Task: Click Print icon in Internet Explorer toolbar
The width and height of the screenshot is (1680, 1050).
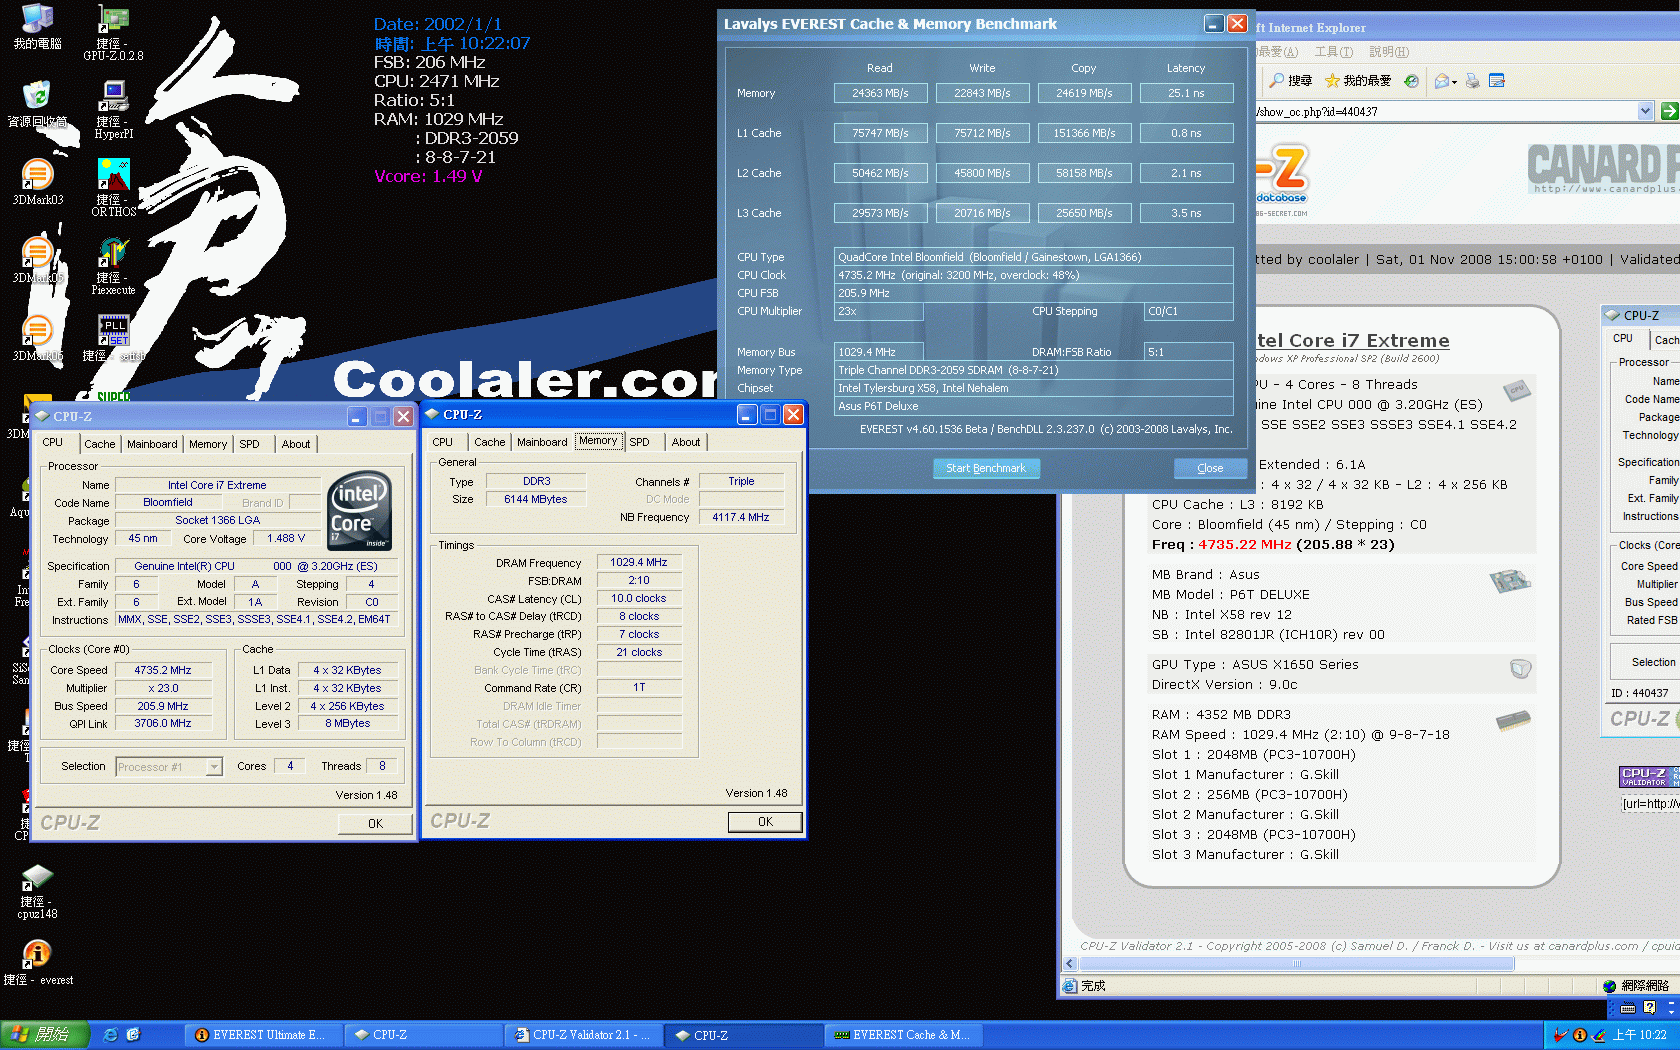Action: pyautogui.click(x=1472, y=81)
